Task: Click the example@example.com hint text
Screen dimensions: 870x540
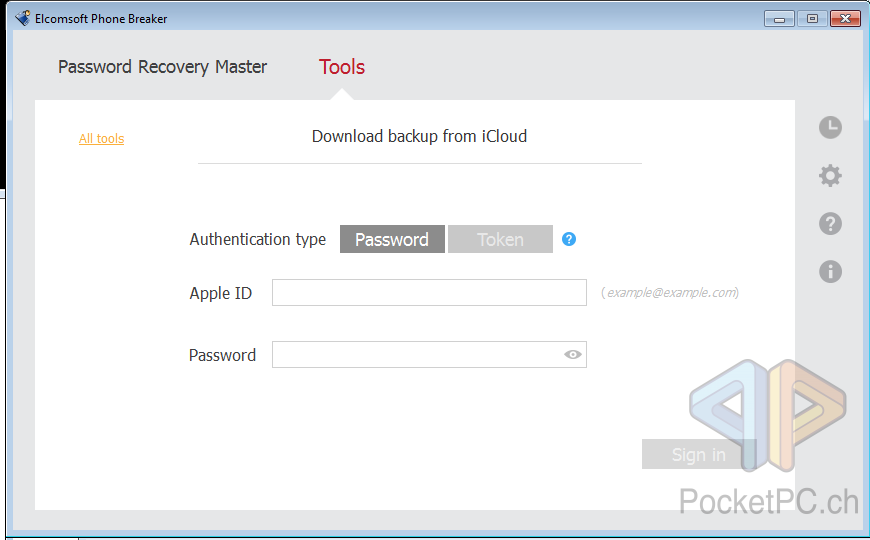Action: click(x=670, y=292)
